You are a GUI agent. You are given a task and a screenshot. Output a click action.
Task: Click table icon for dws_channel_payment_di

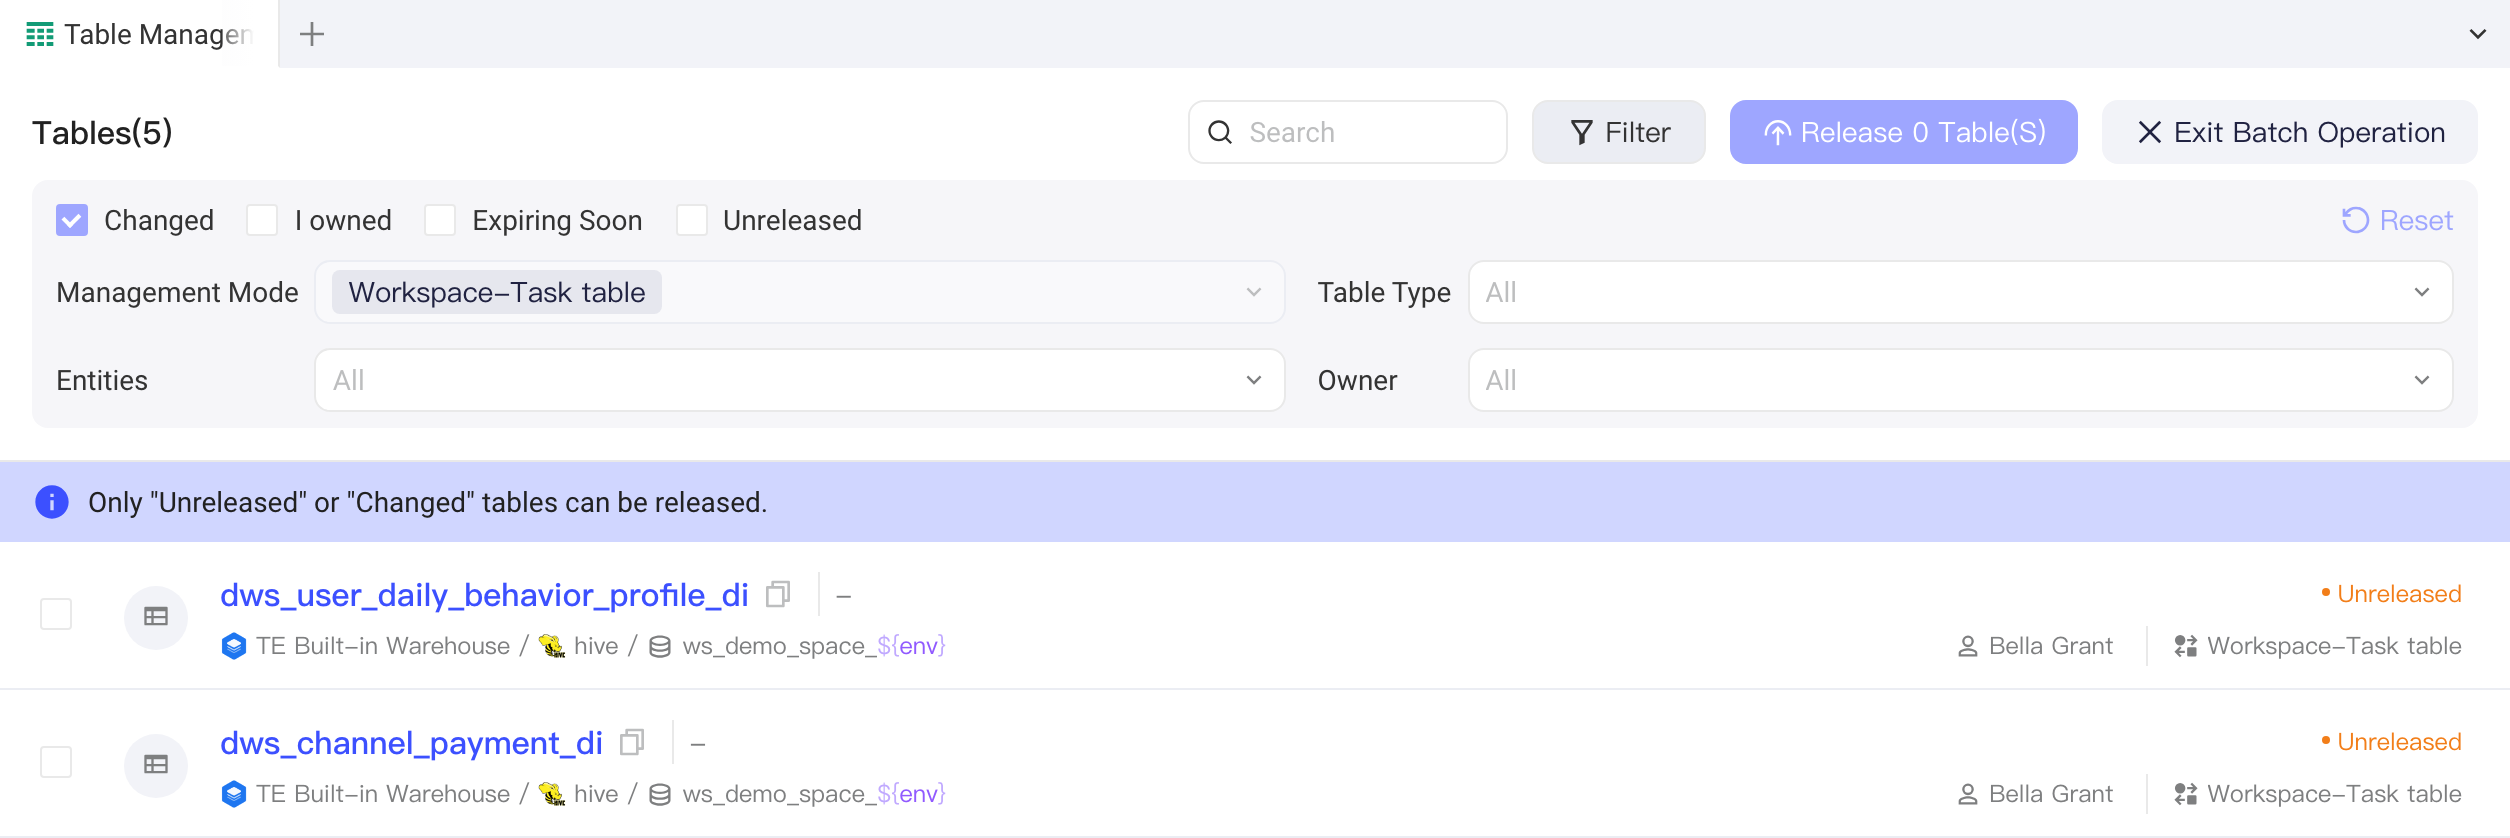pos(156,765)
